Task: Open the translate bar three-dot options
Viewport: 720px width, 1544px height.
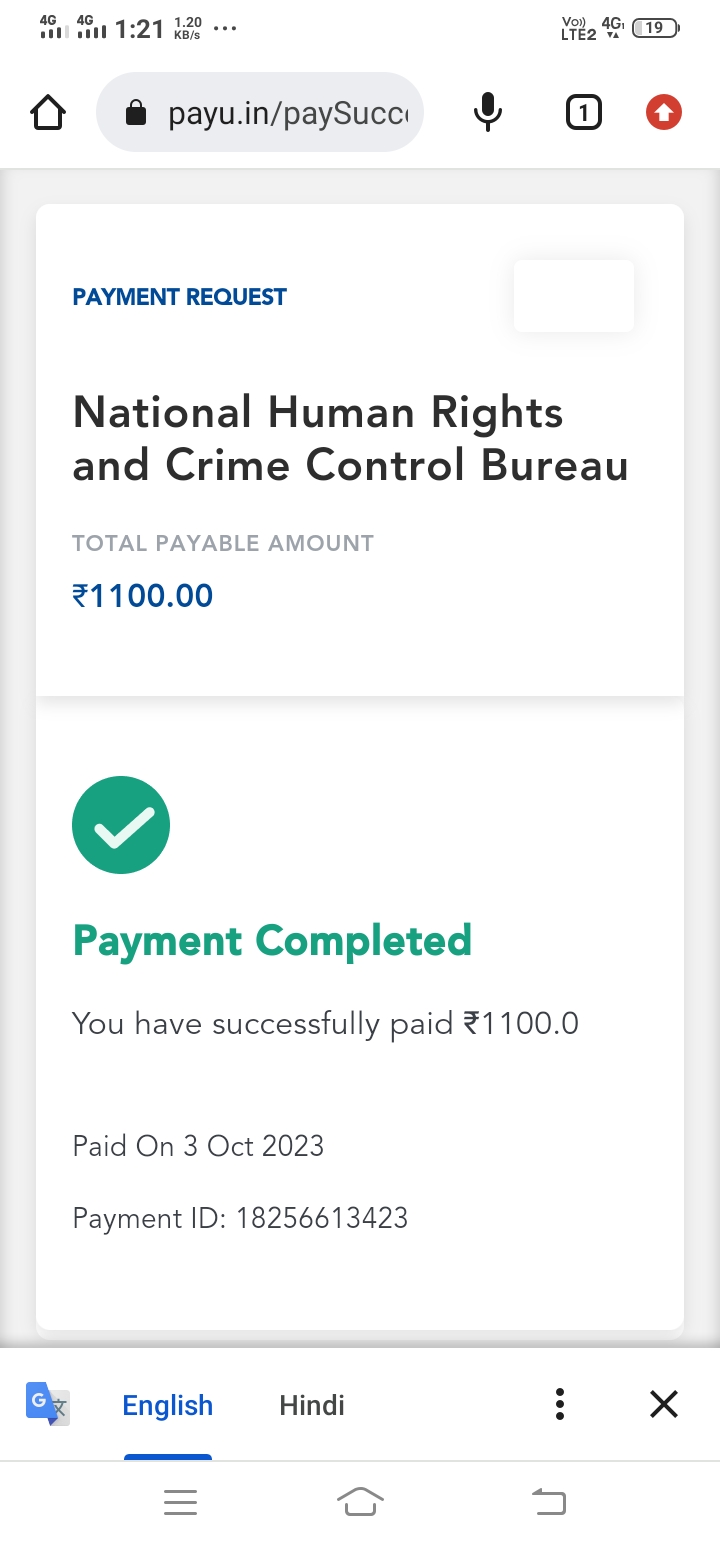Action: (x=560, y=1404)
